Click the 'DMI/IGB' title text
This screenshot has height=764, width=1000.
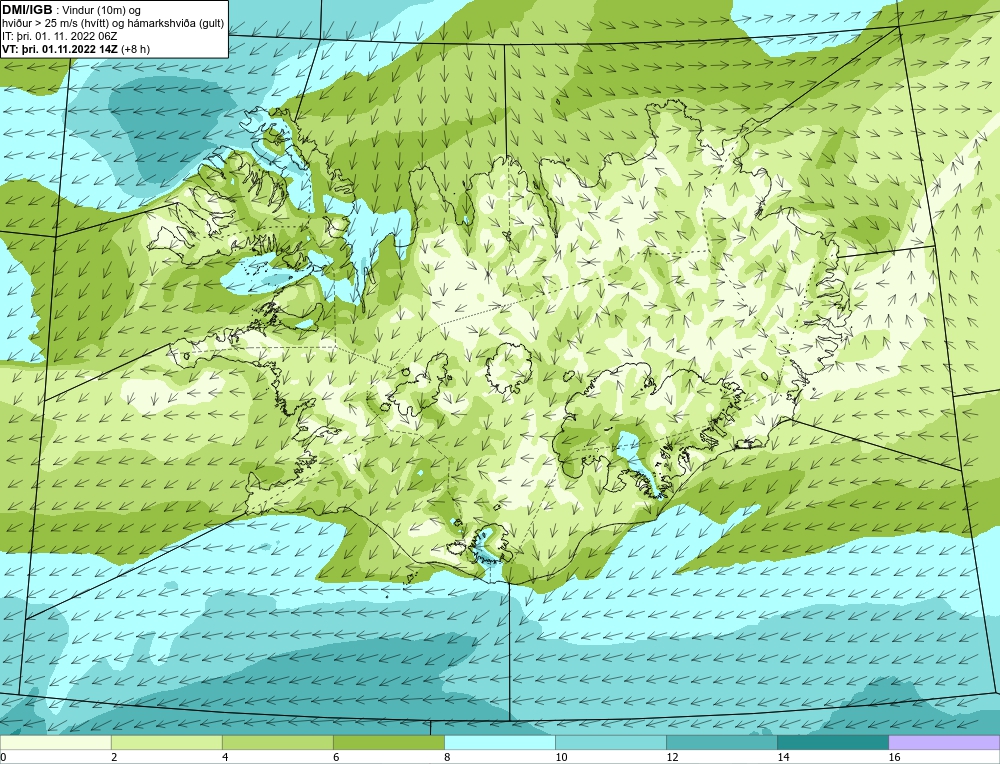coord(27,10)
